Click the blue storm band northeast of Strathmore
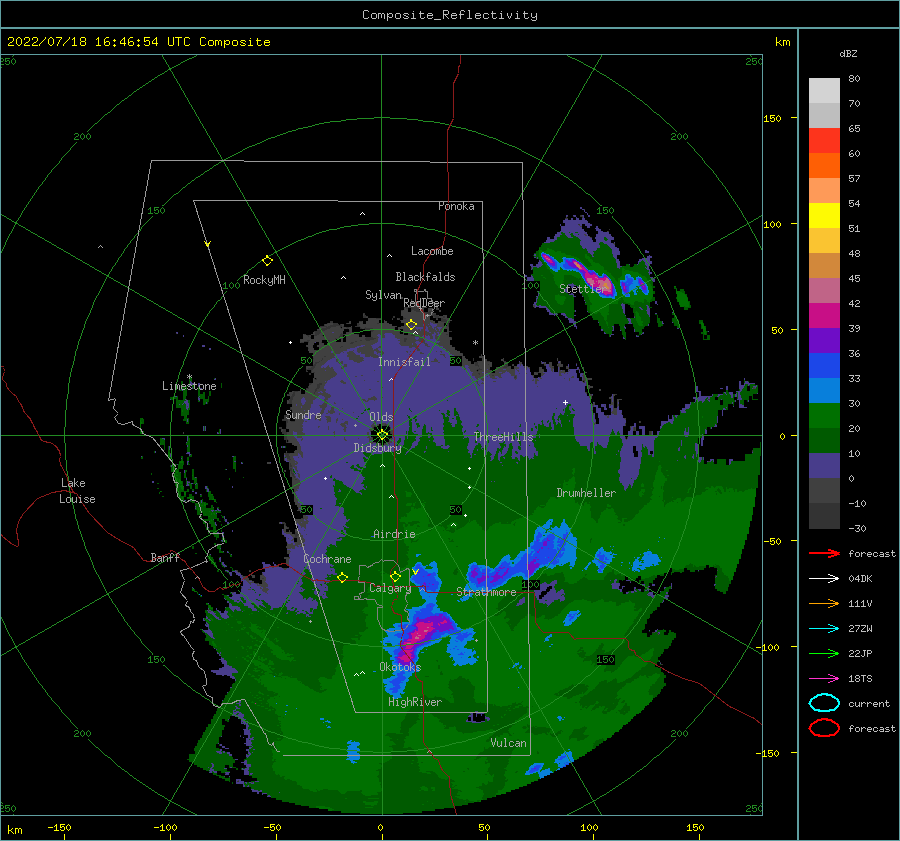 pyautogui.click(x=522, y=557)
